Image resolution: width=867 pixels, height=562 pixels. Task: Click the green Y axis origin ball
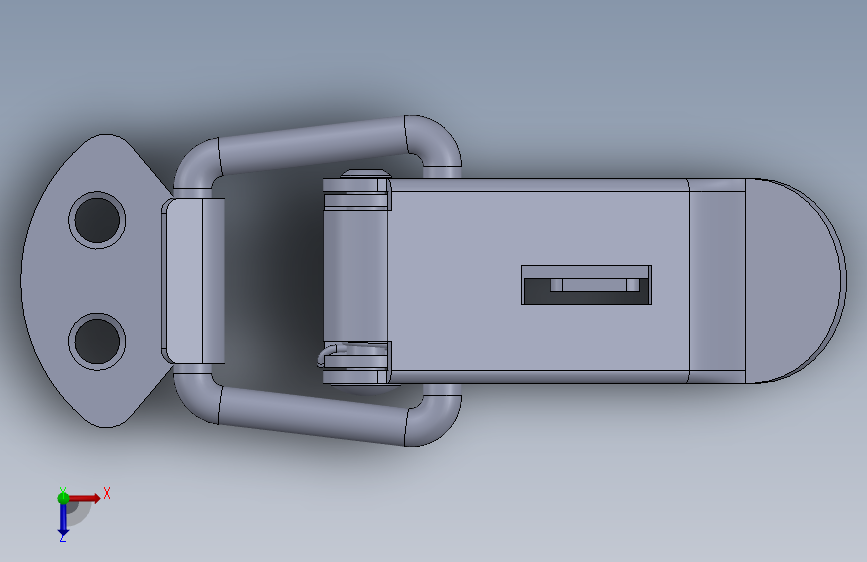click(63, 498)
